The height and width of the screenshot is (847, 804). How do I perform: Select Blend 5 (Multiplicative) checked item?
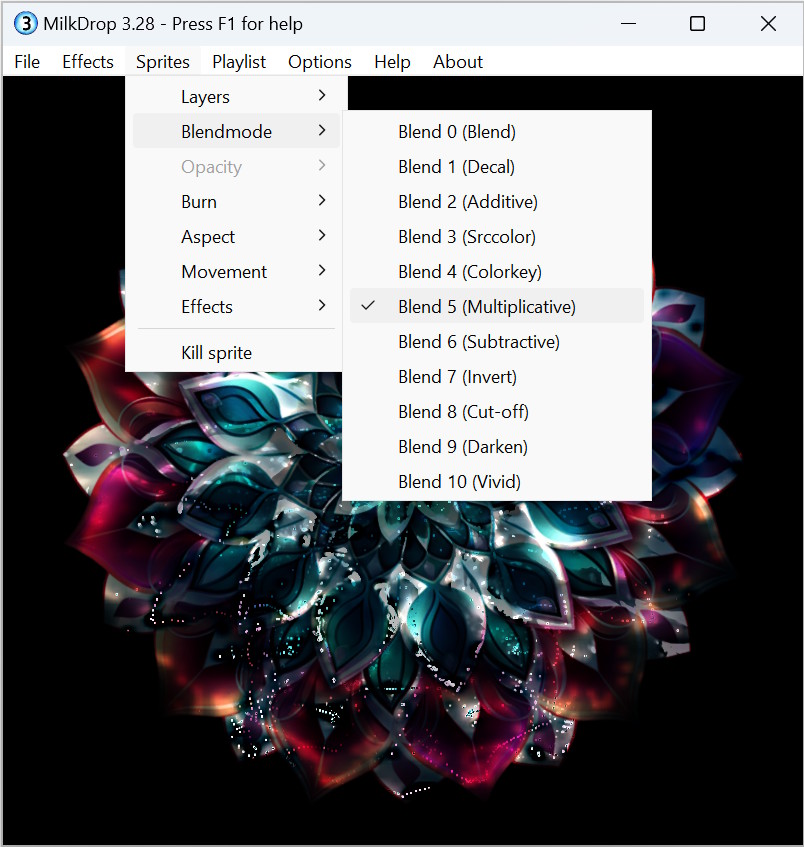tap(486, 307)
